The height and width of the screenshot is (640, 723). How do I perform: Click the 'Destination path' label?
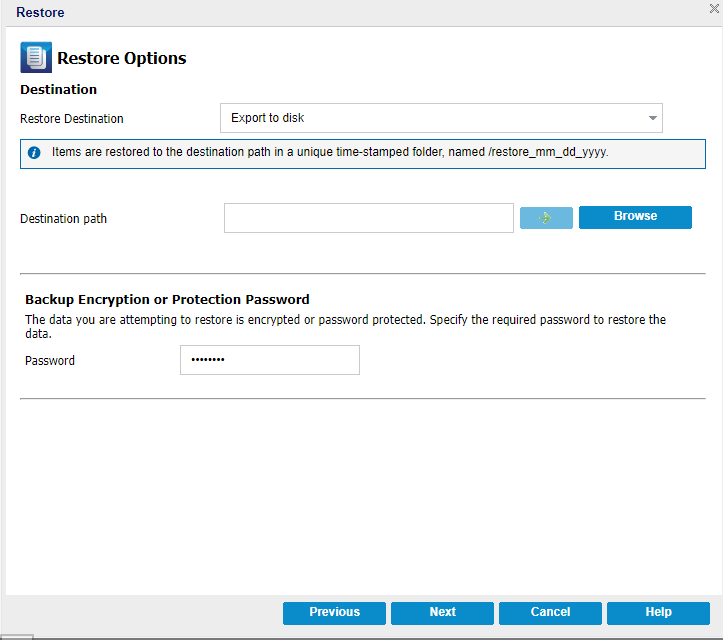[64, 219]
